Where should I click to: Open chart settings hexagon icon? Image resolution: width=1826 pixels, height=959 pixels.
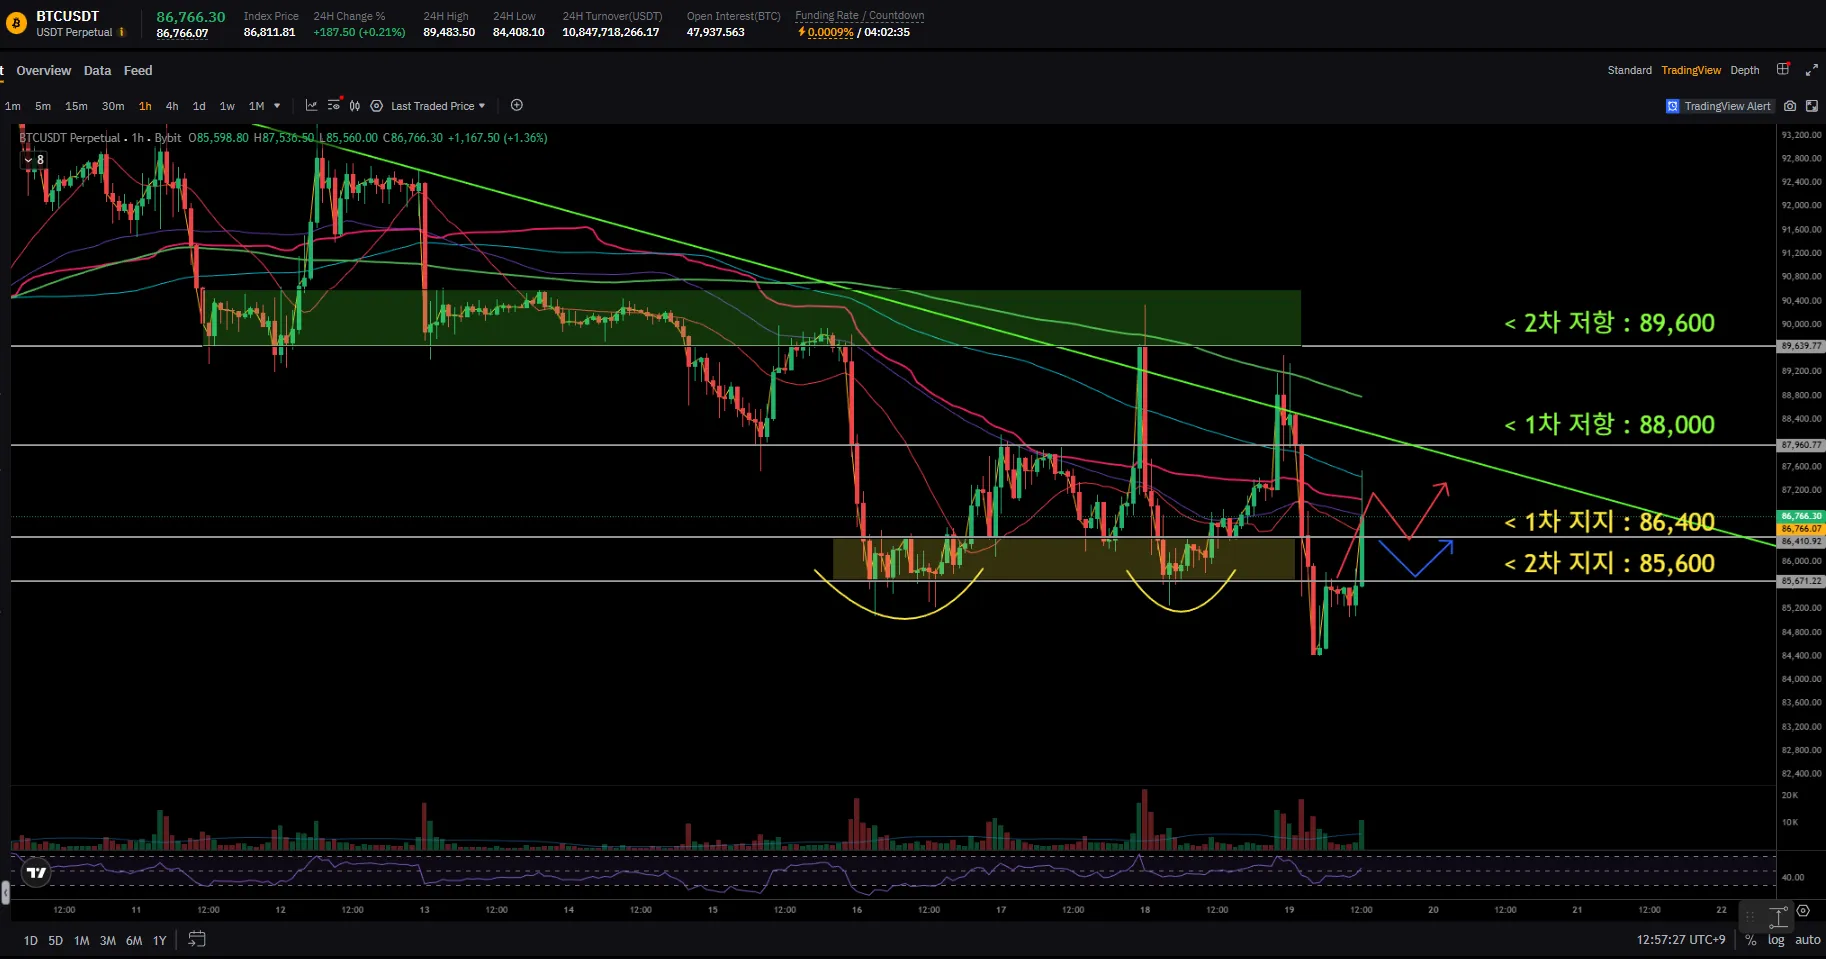pyautogui.click(x=377, y=106)
